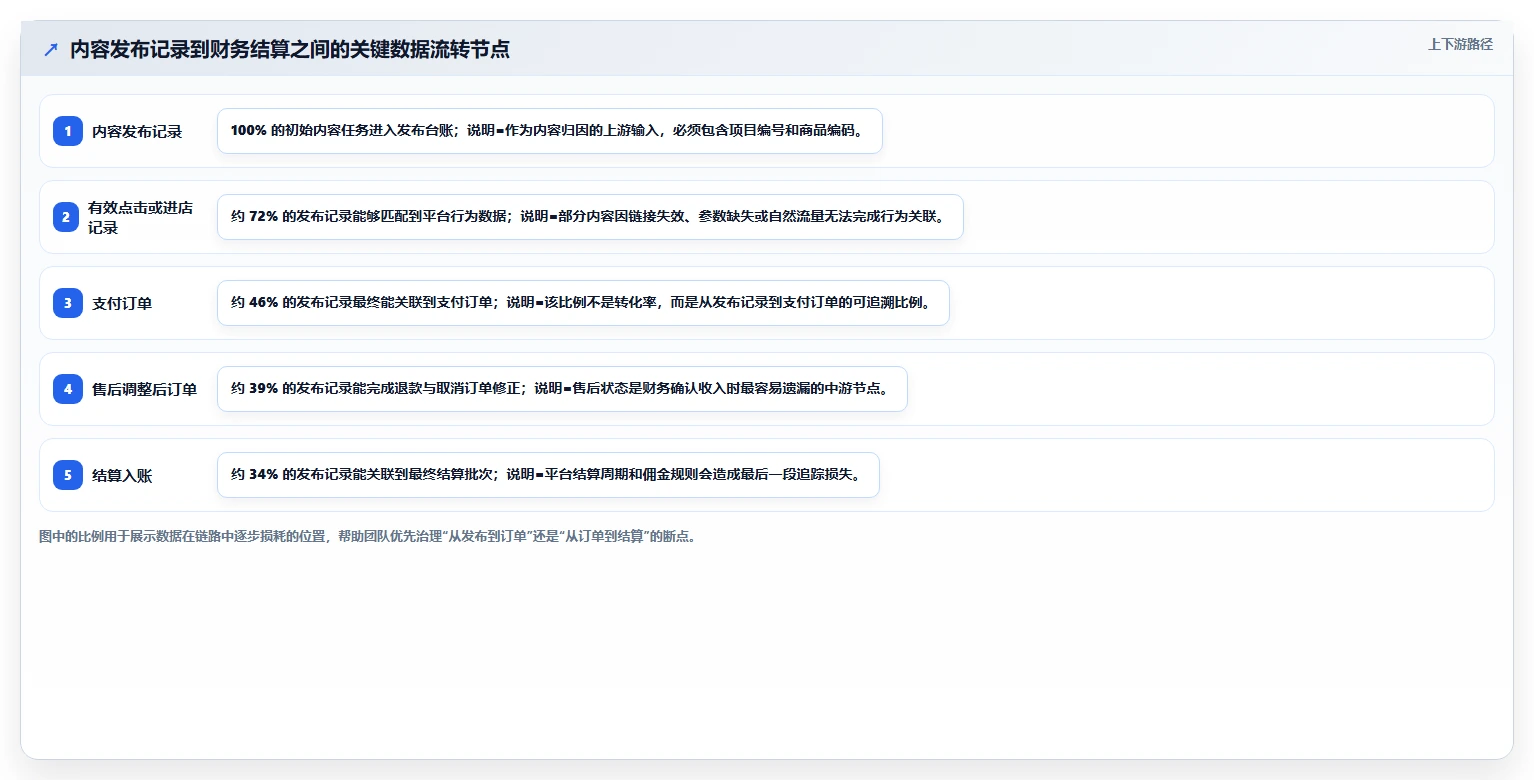This screenshot has width=1534, height=780.
Task: Click the title 内容发布记录到财务结算之间的关键数据流转节点
Action: coord(290,49)
